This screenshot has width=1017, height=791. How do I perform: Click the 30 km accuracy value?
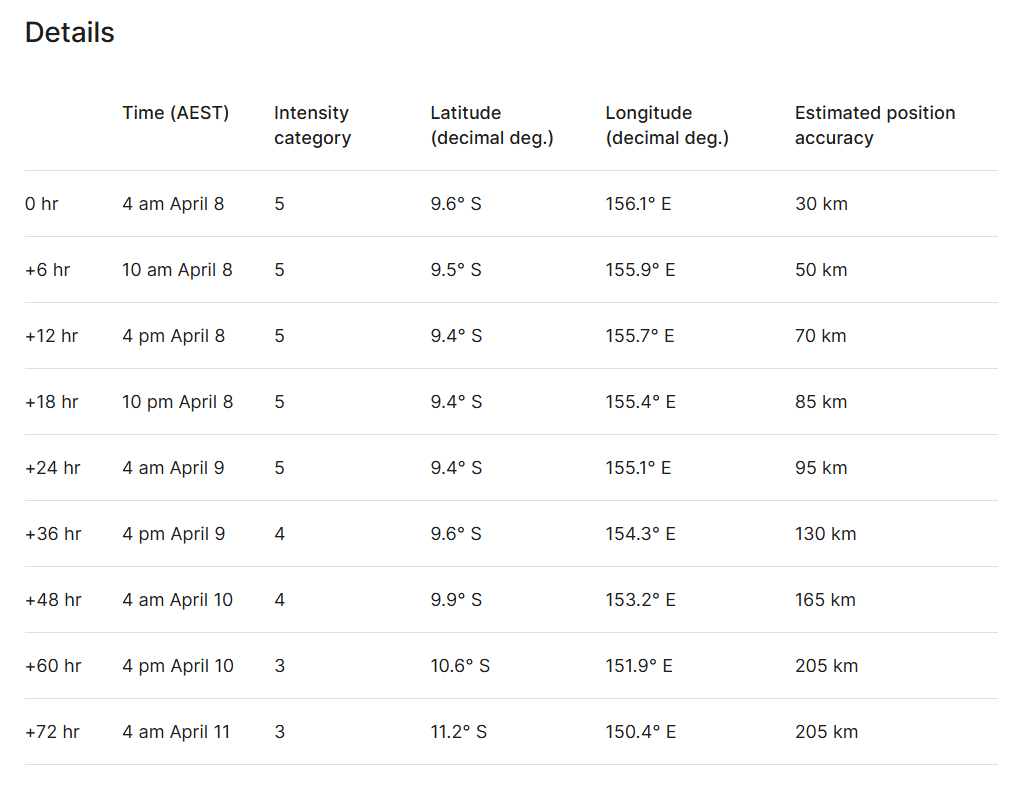pyautogui.click(x=821, y=204)
